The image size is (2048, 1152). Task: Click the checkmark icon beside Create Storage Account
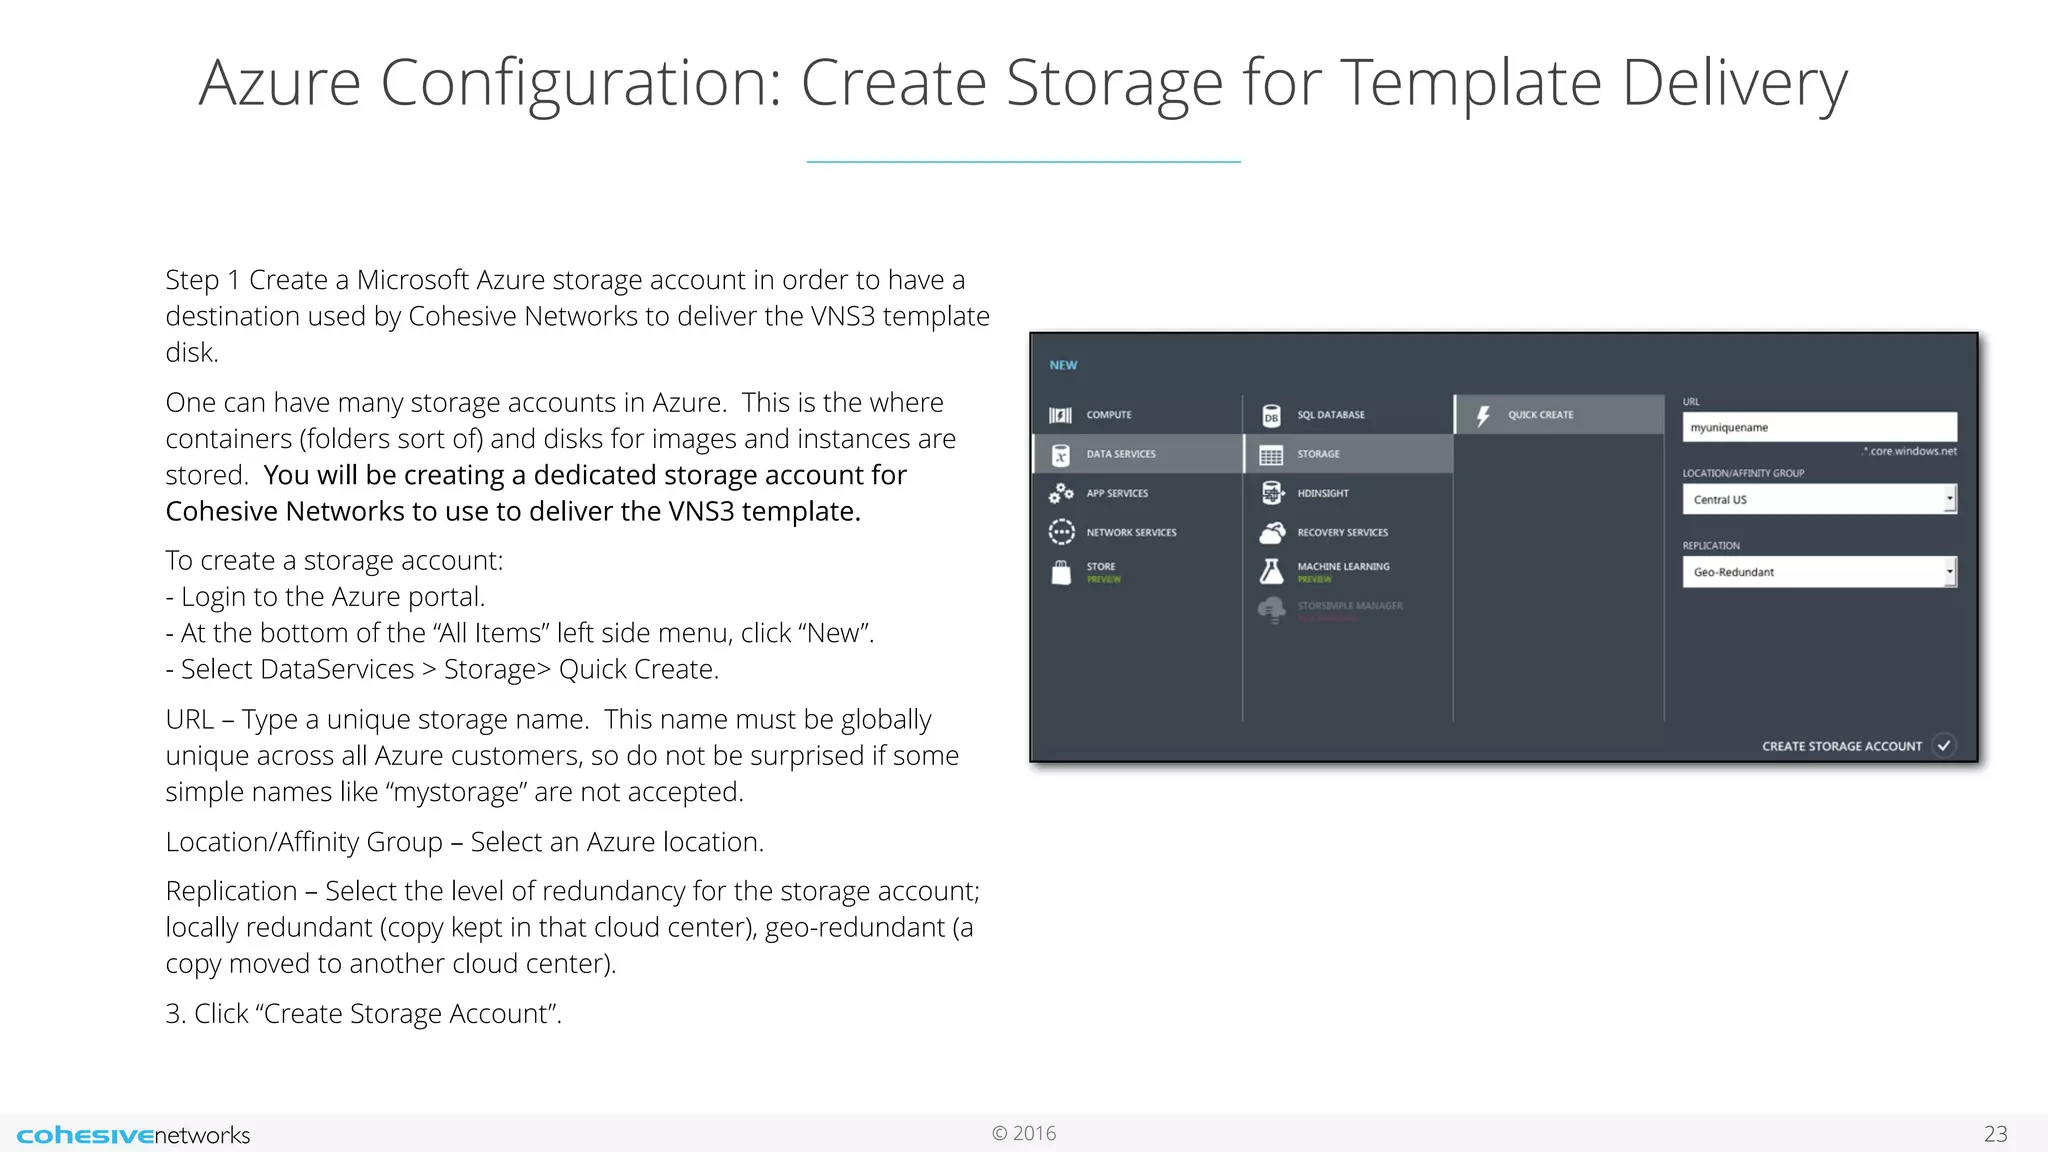click(1944, 745)
